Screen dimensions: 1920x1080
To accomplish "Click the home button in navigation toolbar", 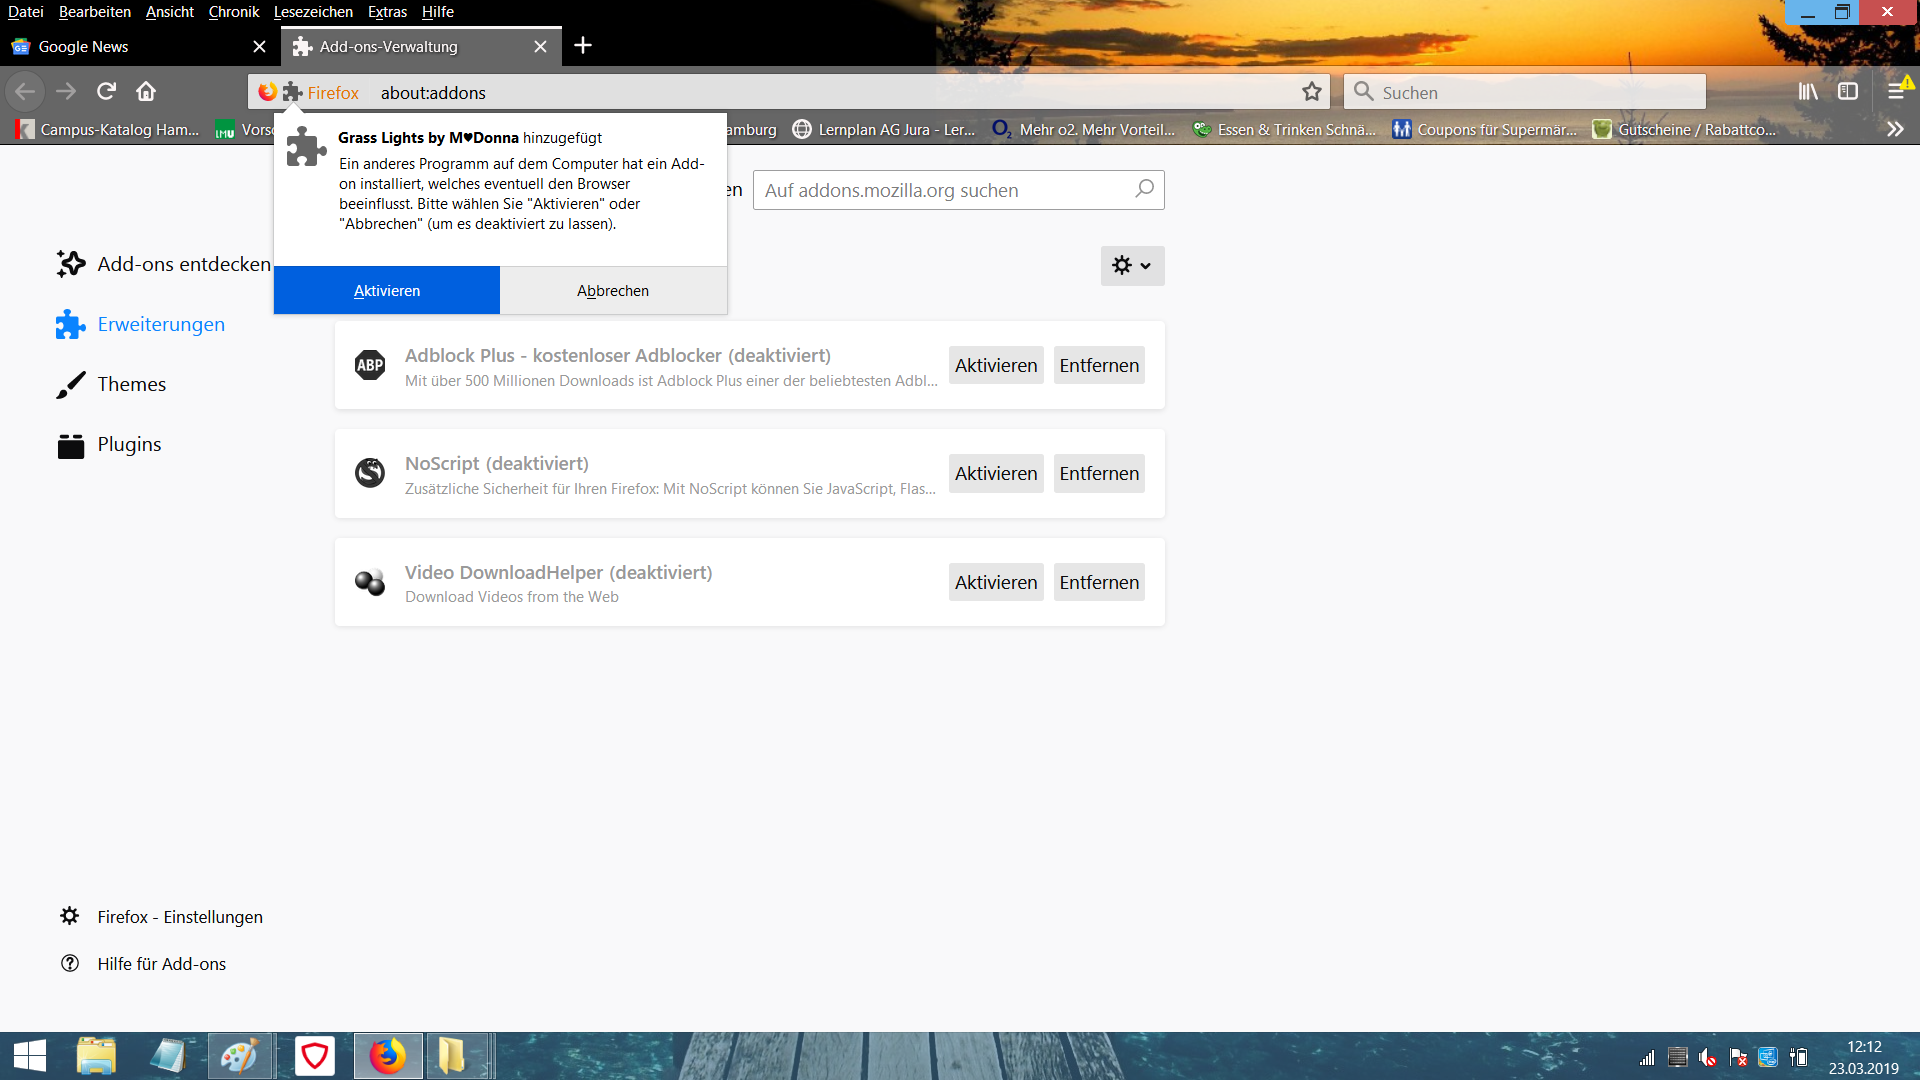I will [x=146, y=92].
